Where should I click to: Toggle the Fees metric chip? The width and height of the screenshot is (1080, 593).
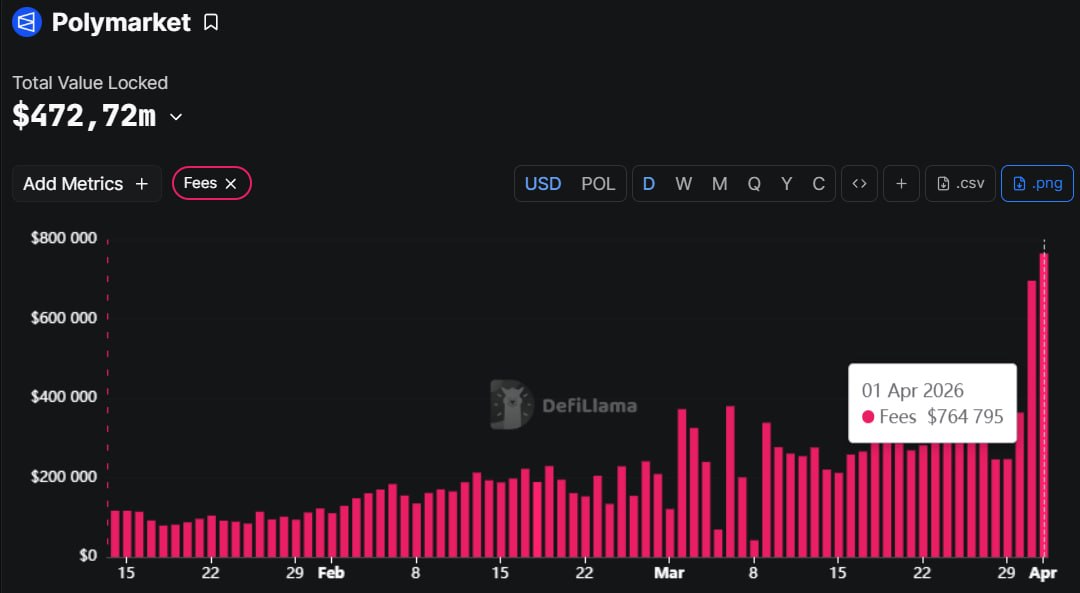pos(200,184)
